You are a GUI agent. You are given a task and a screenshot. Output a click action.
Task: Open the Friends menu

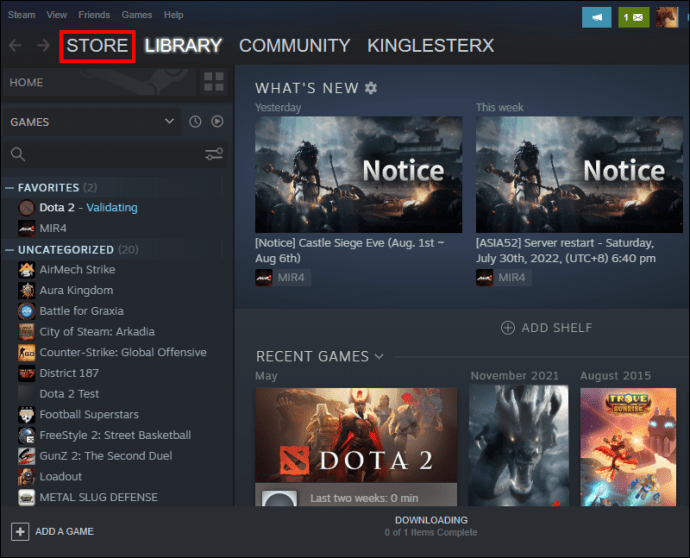tap(94, 15)
